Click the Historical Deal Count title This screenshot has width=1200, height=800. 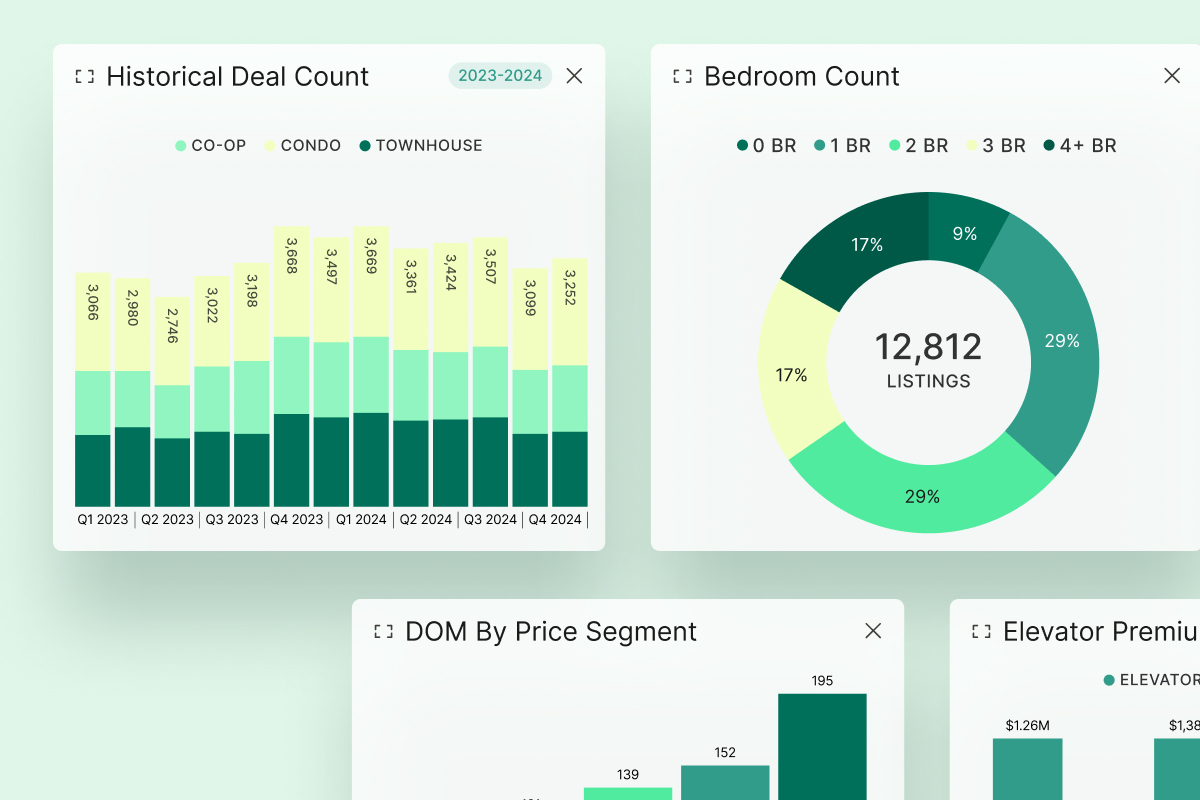pyautogui.click(x=238, y=76)
